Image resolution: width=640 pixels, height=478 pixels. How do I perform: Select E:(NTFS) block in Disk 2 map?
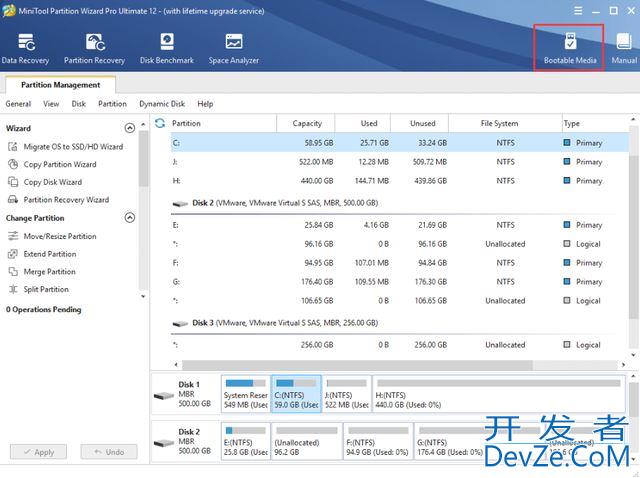pos(246,442)
